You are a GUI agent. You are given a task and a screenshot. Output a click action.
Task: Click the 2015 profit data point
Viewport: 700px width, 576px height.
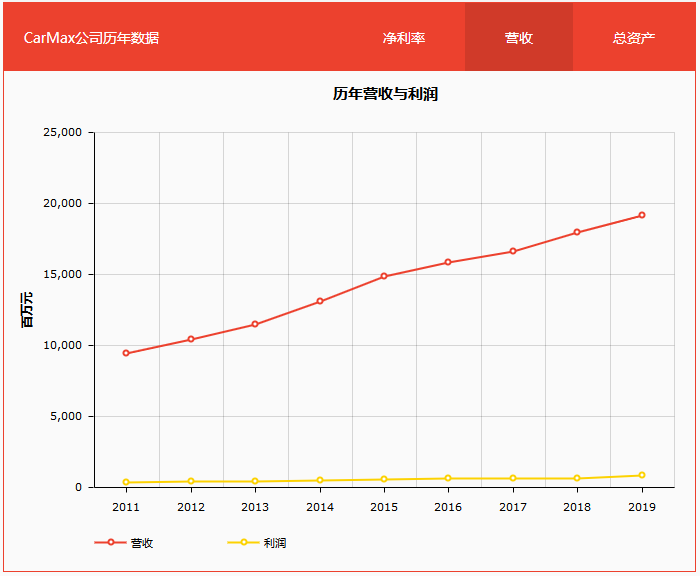tap(384, 480)
